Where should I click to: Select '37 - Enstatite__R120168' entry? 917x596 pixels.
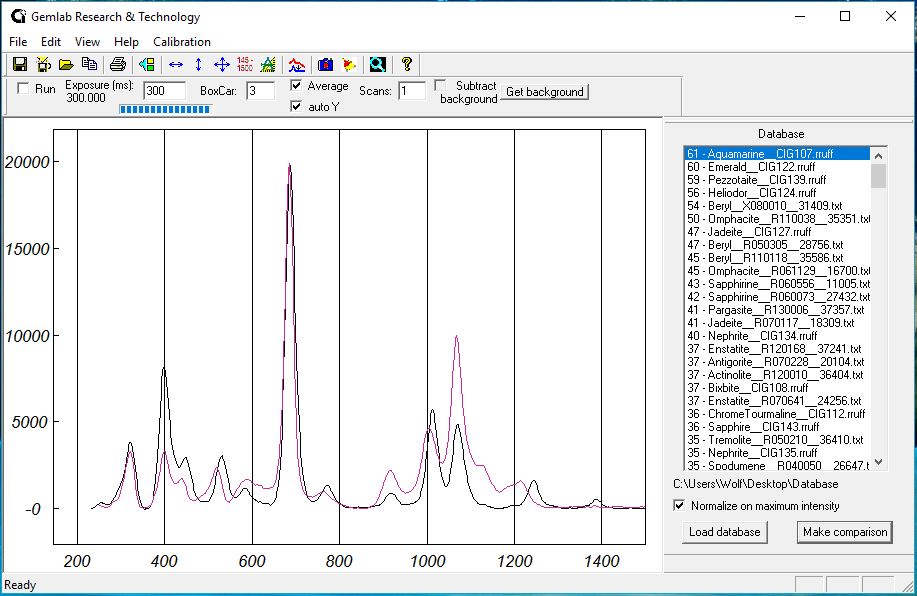777,349
